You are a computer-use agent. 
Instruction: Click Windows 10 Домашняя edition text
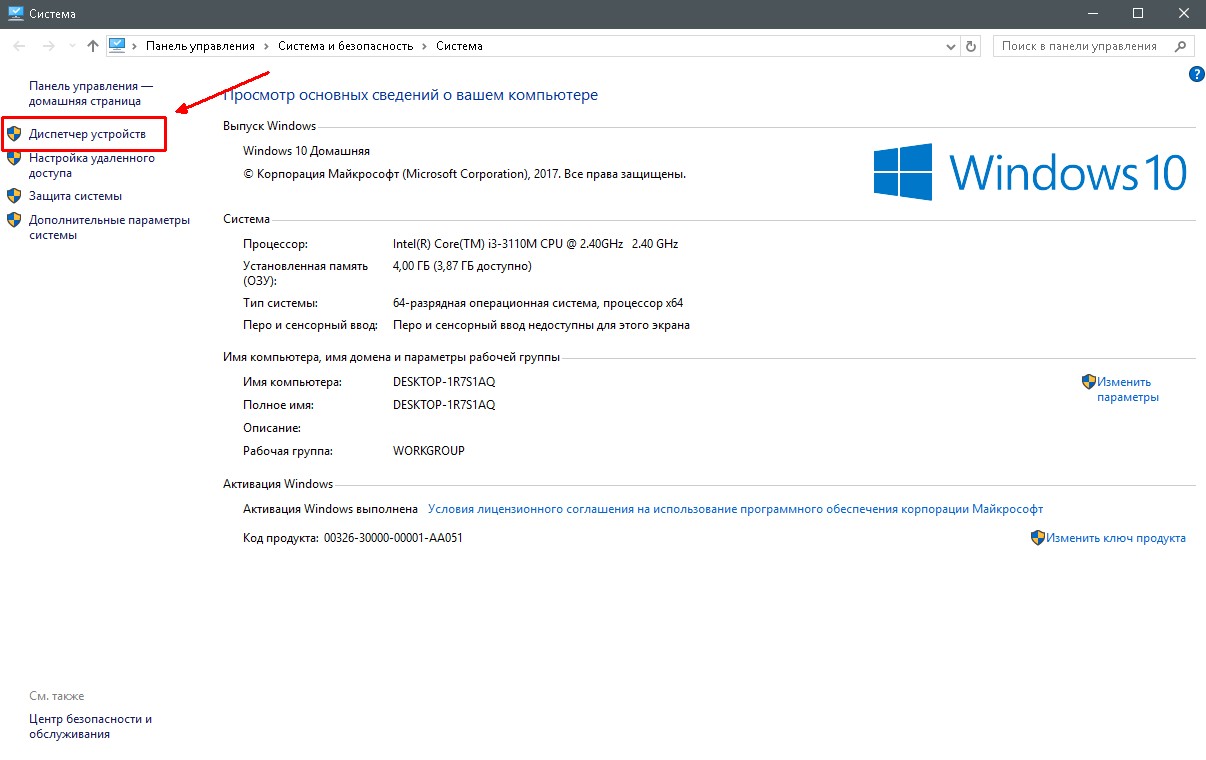click(307, 151)
